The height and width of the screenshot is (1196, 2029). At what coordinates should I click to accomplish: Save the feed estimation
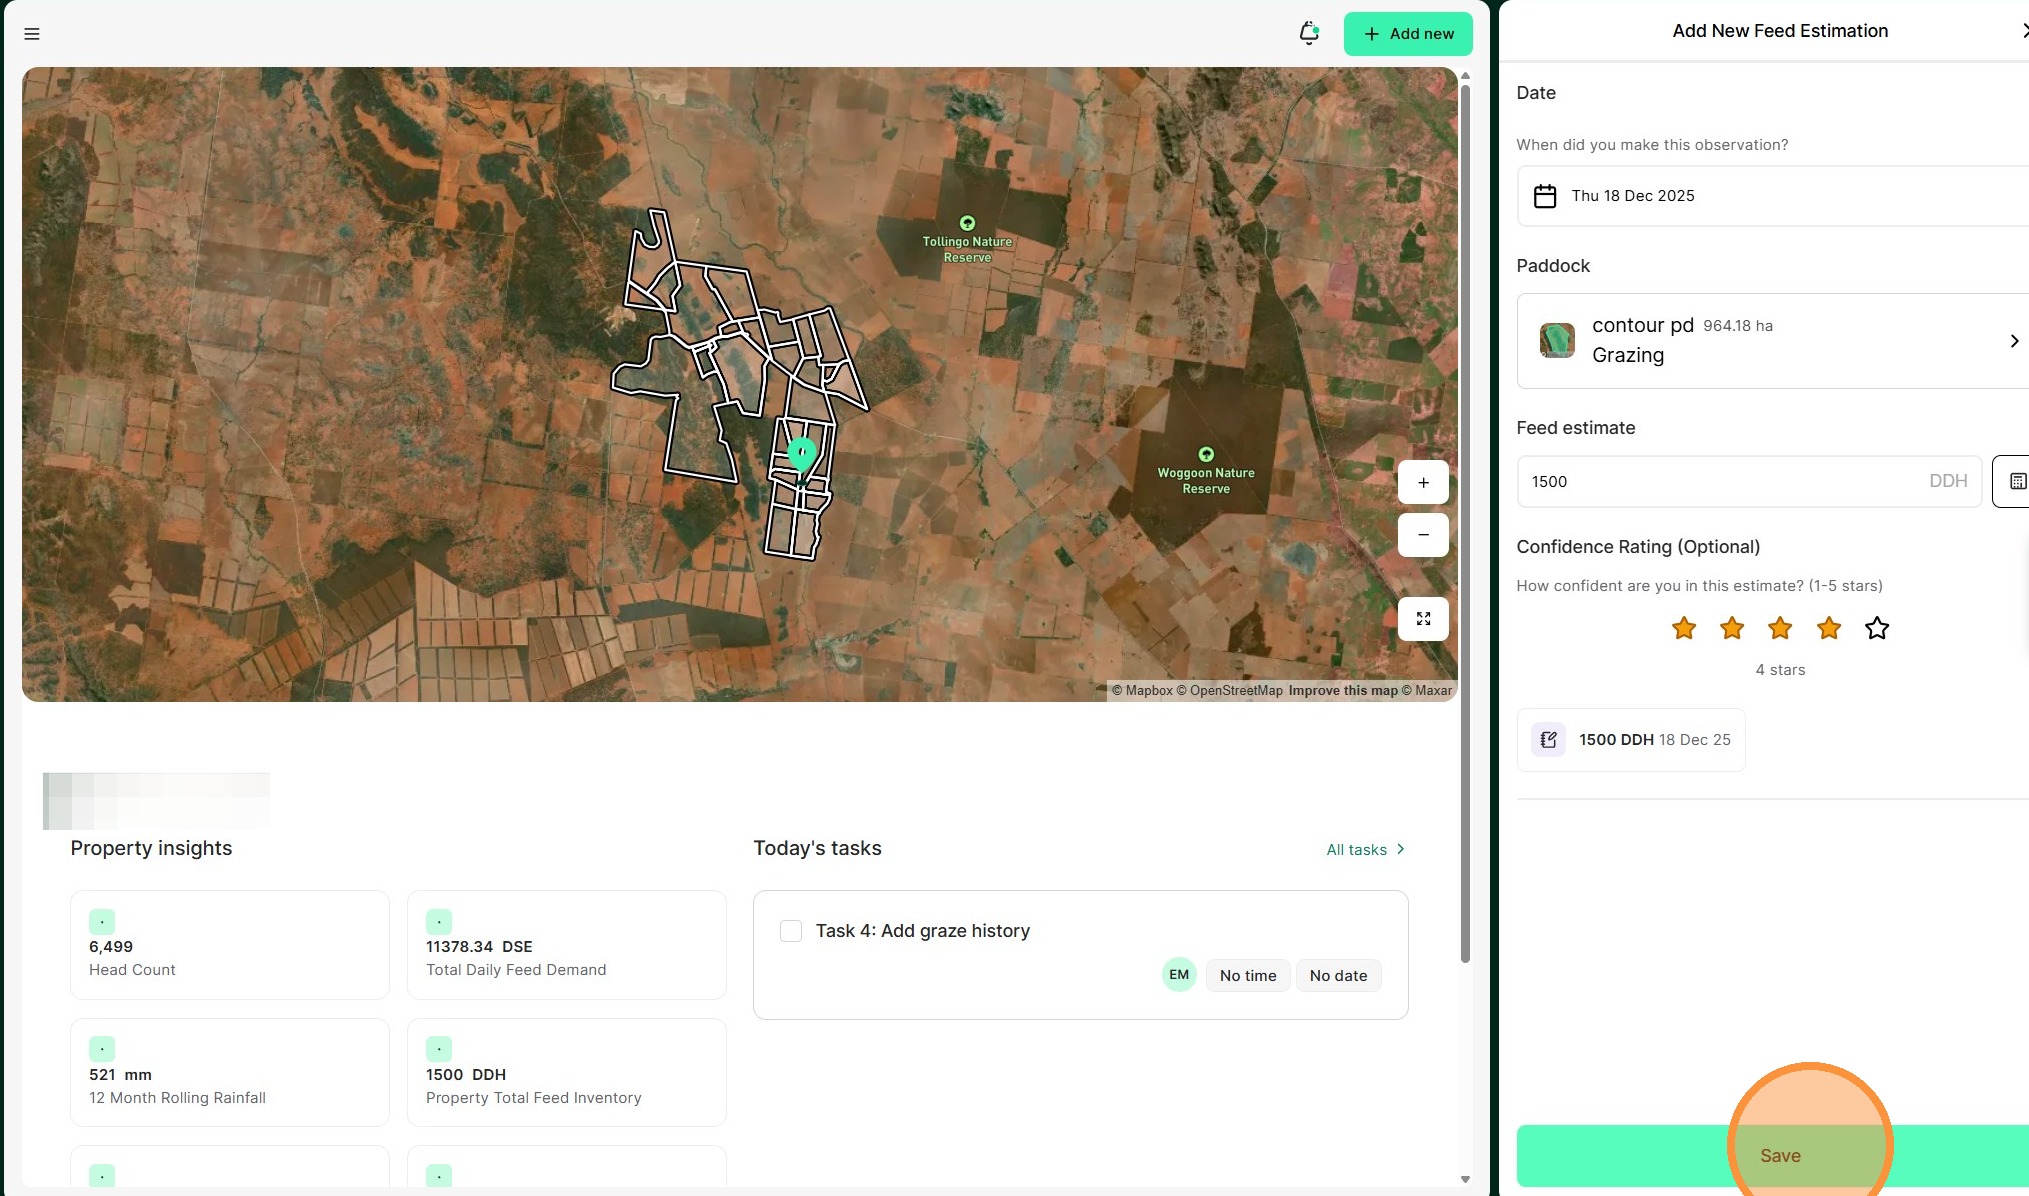[x=1780, y=1155]
